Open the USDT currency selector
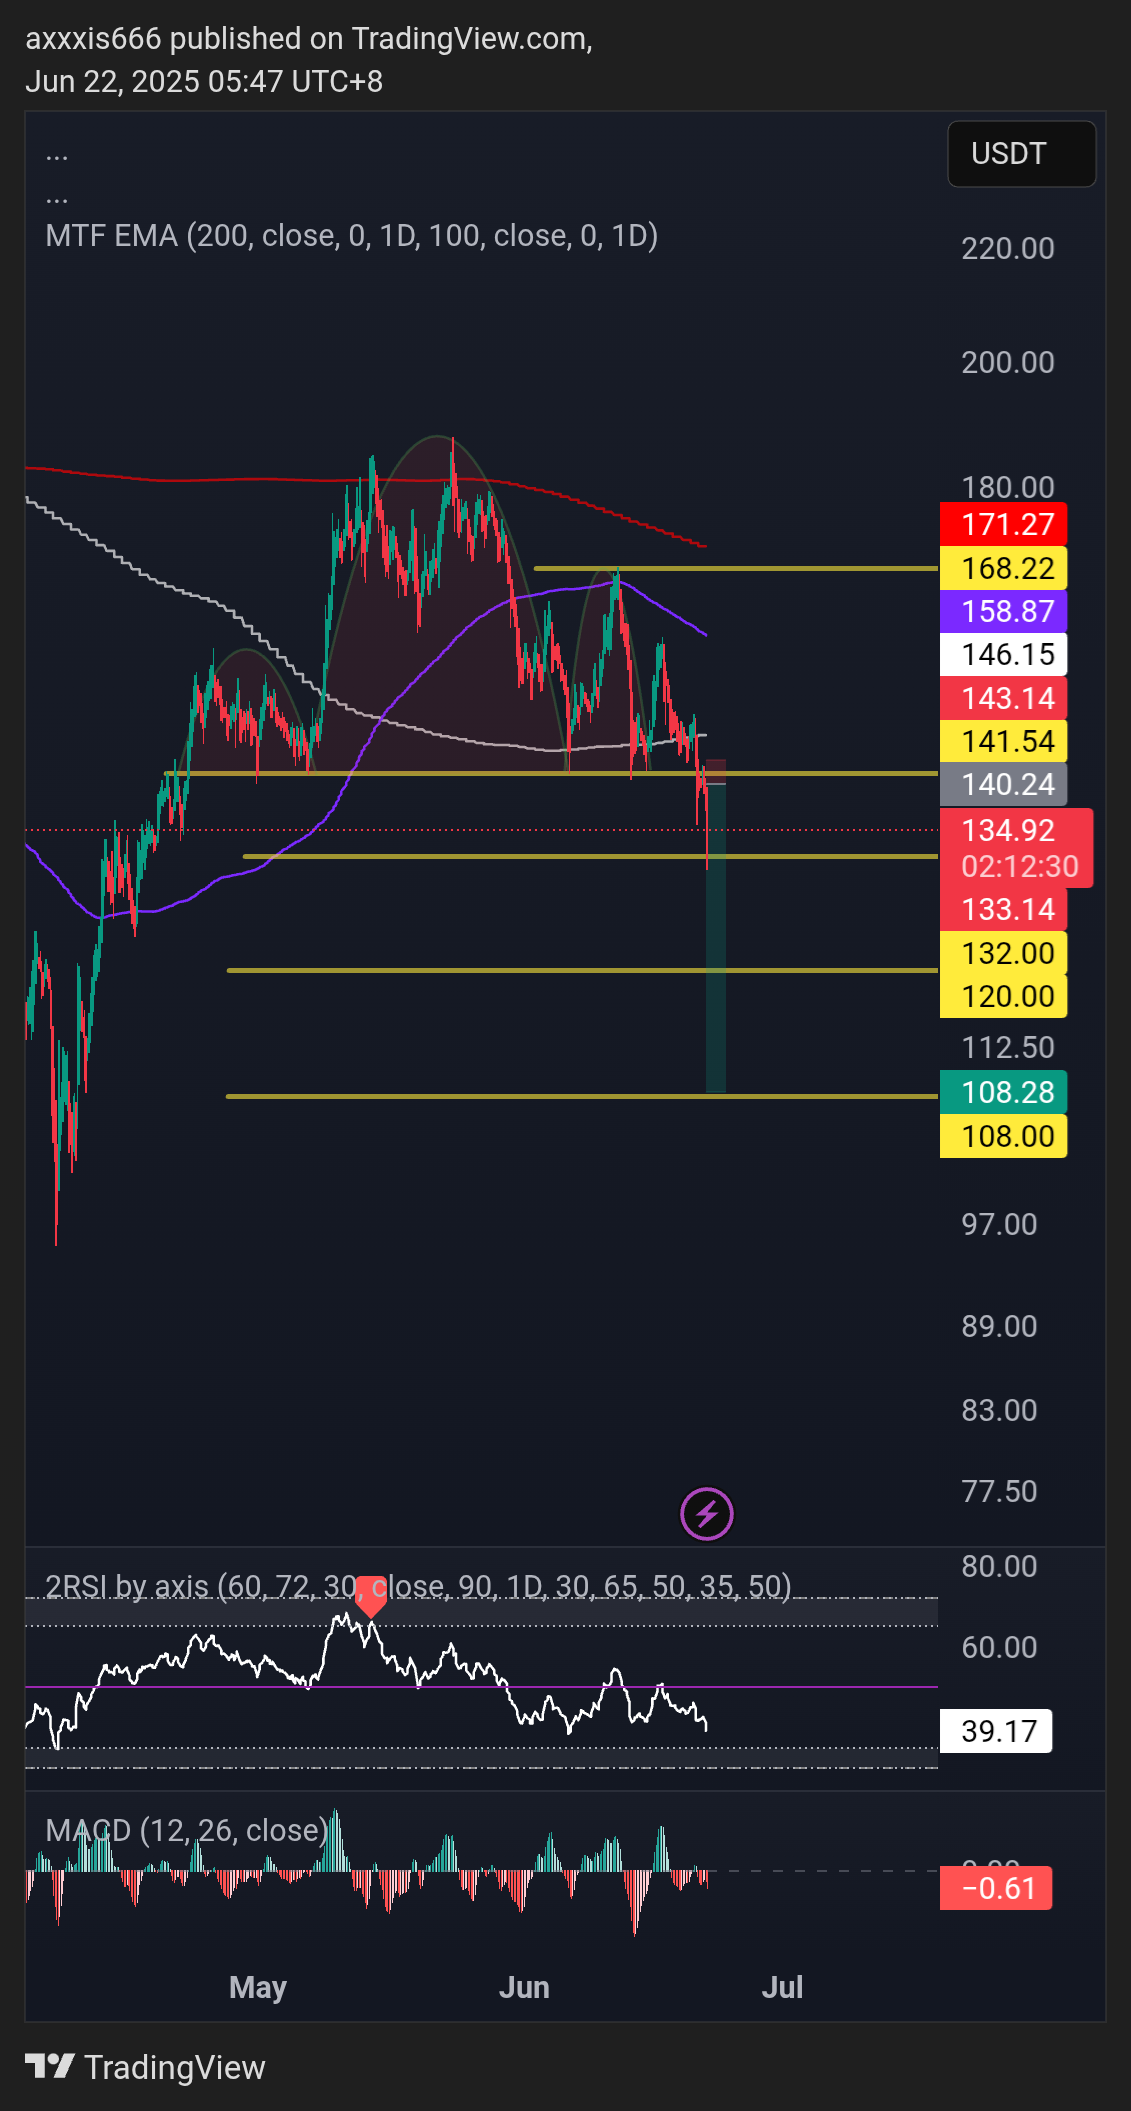This screenshot has width=1131, height=2111. [1021, 154]
